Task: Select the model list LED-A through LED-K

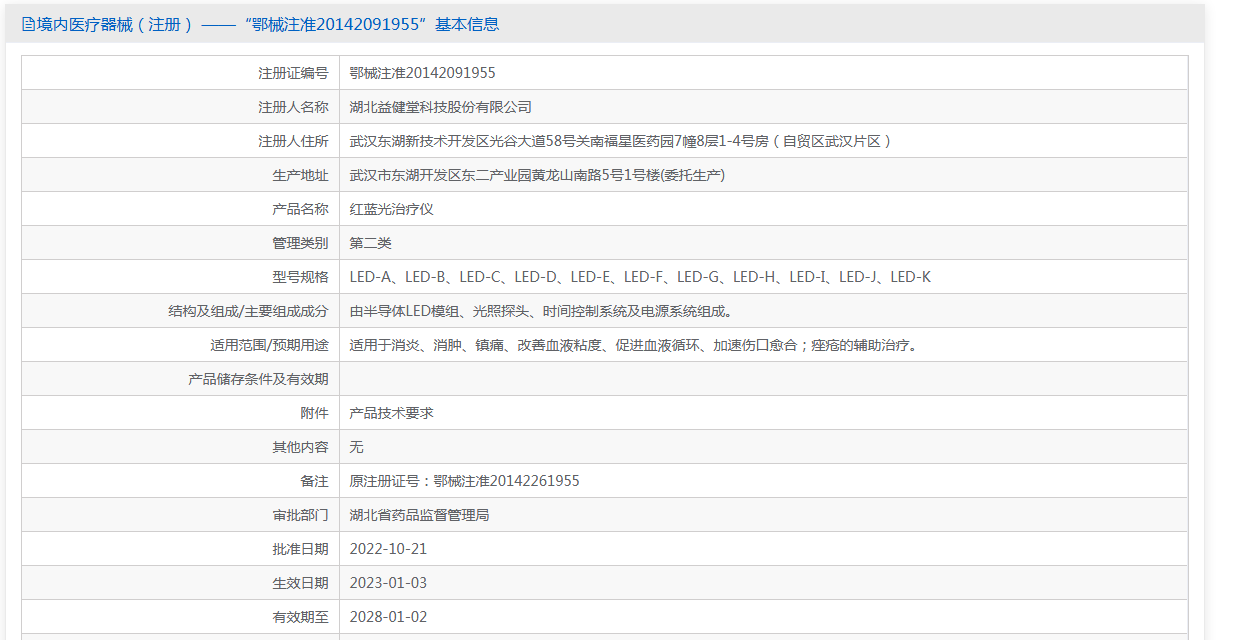Action: [x=640, y=277]
